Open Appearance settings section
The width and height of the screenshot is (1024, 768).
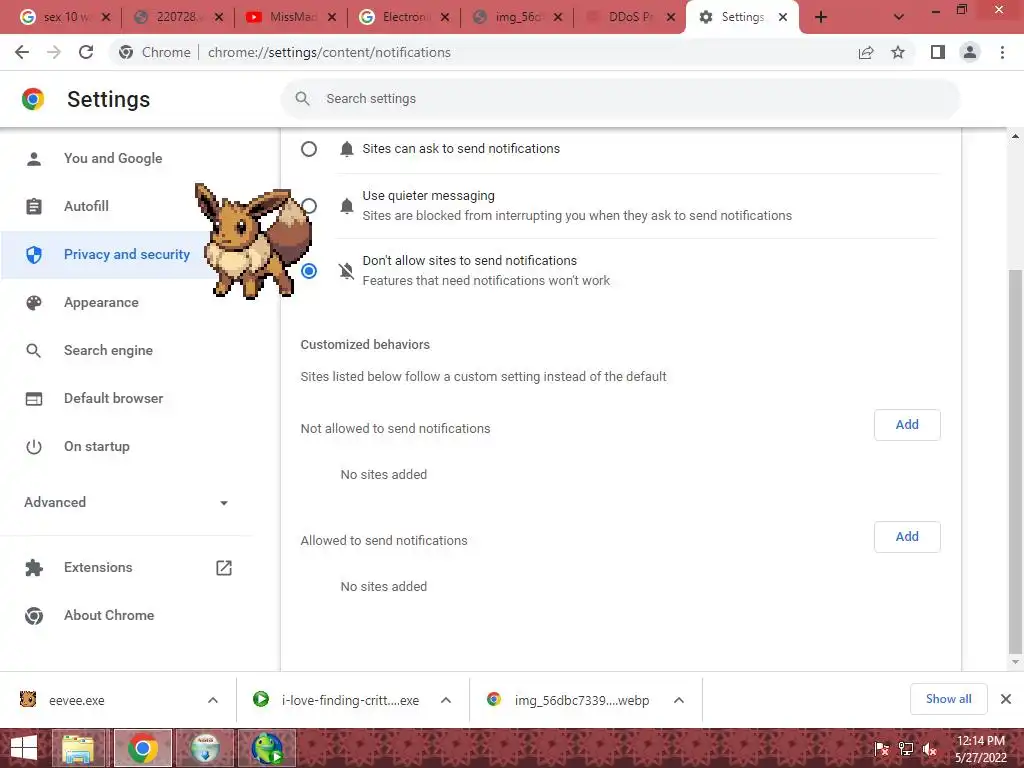tap(101, 302)
